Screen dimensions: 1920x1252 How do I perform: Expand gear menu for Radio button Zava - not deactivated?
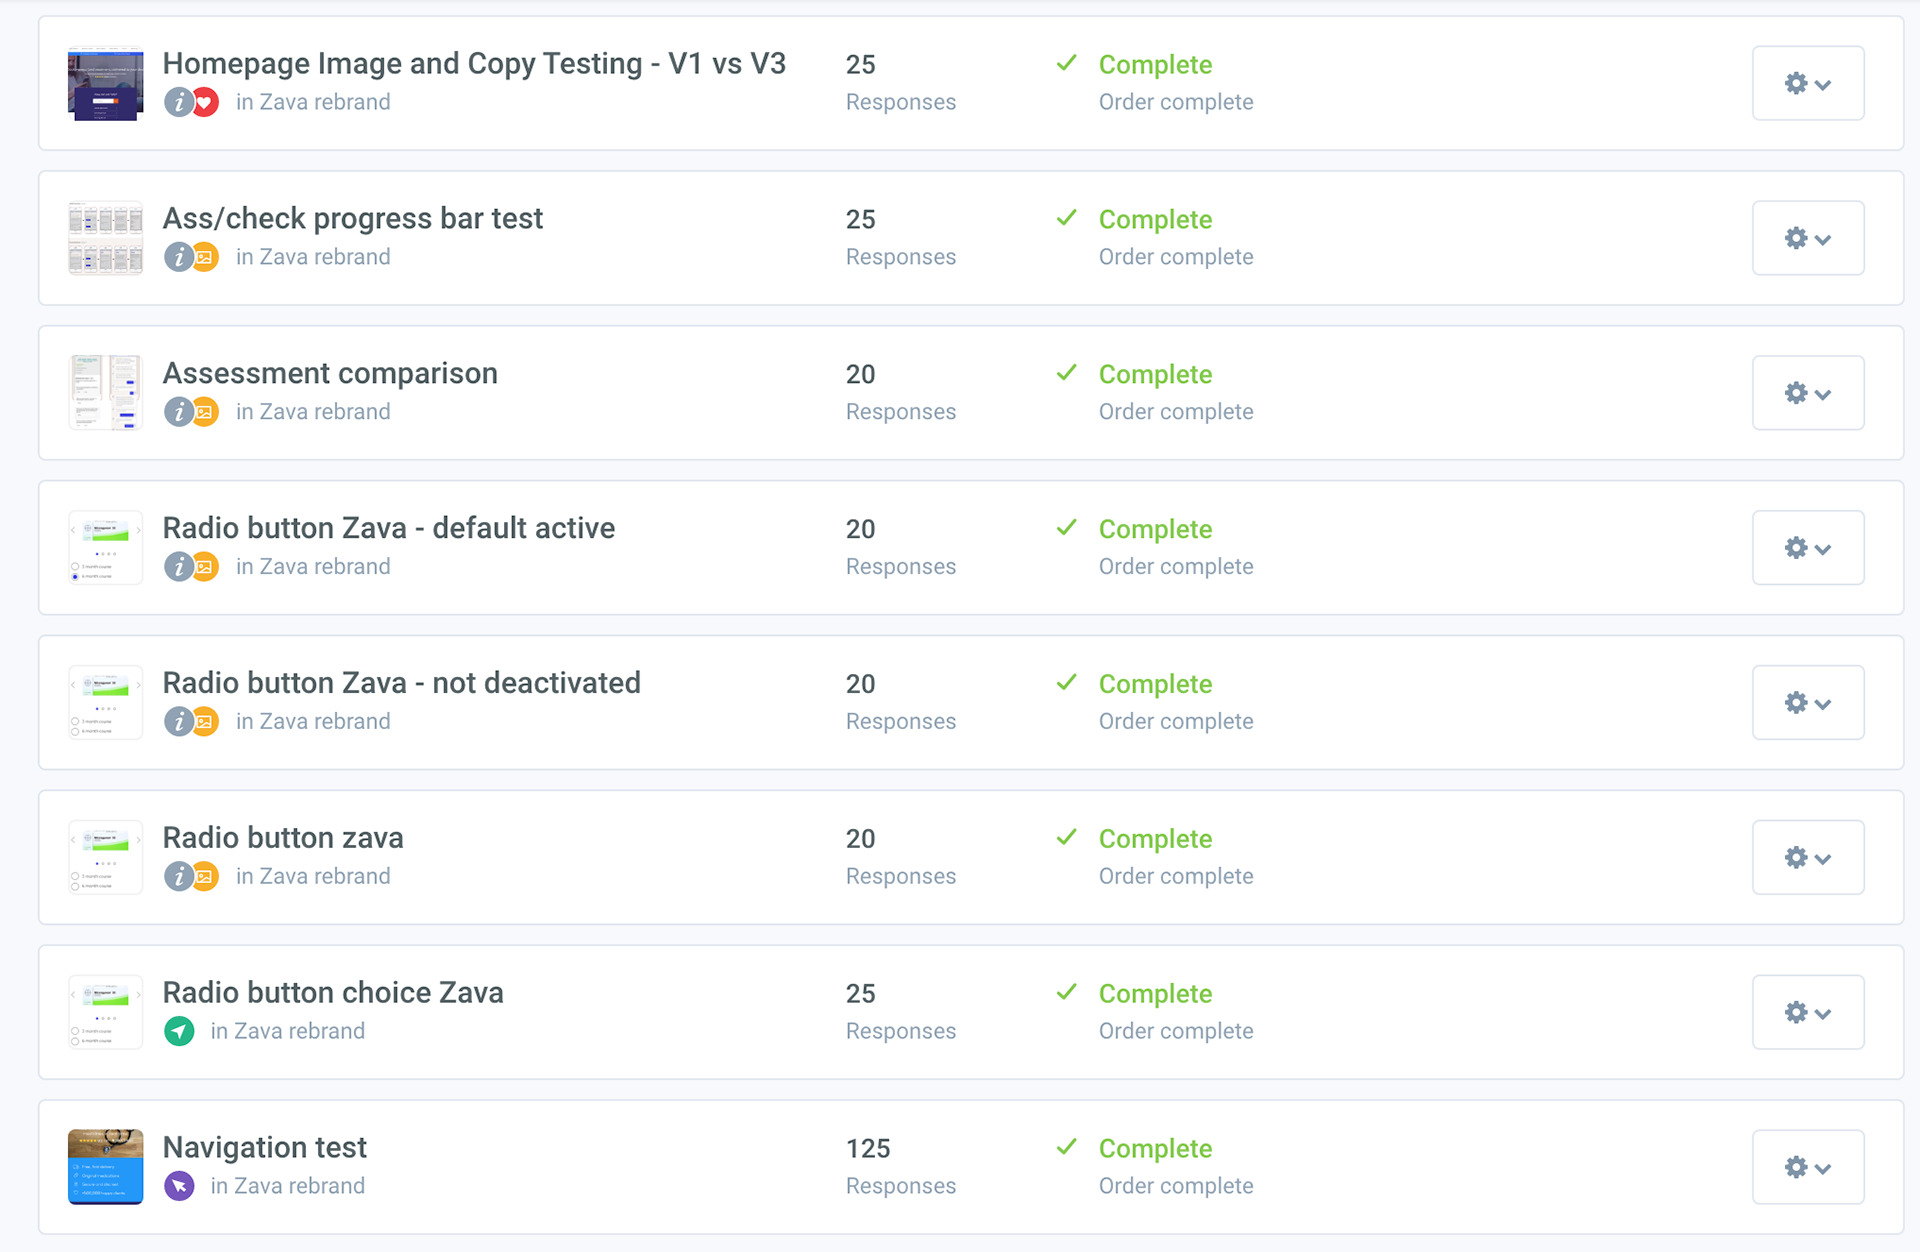click(1808, 702)
